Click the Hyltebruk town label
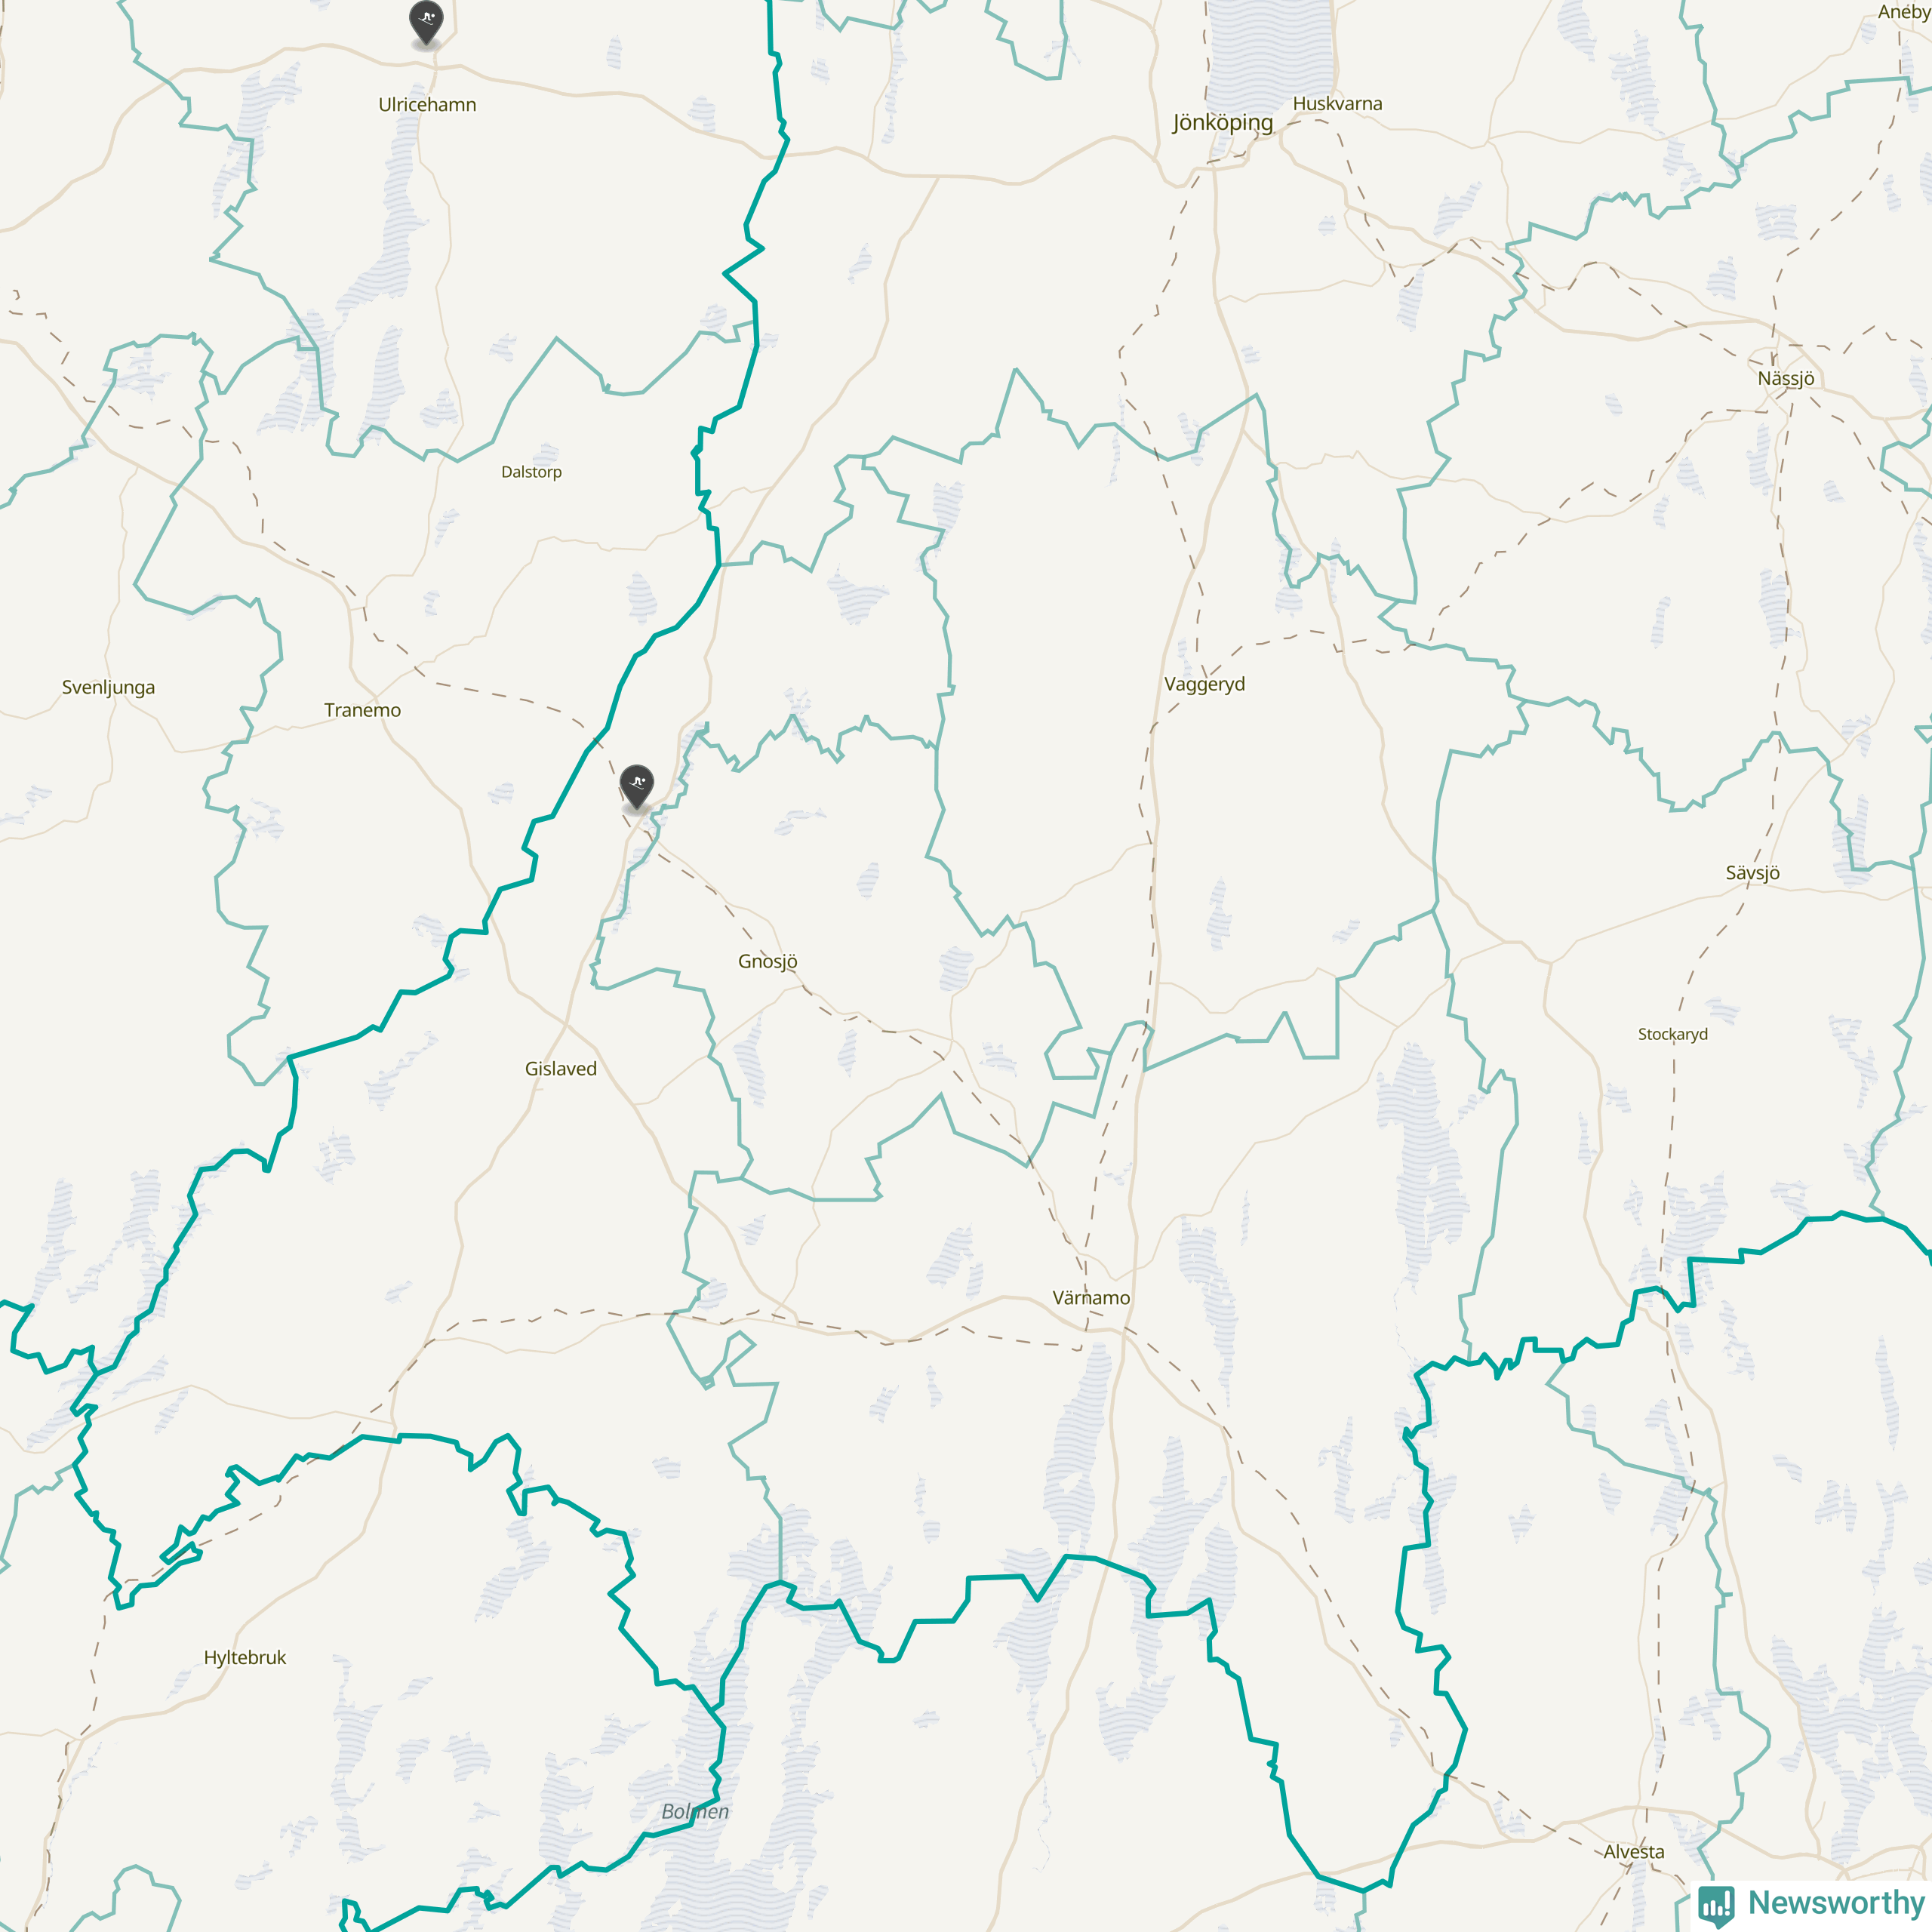This screenshot has height=1932, width=1932. click(244, 1657)
